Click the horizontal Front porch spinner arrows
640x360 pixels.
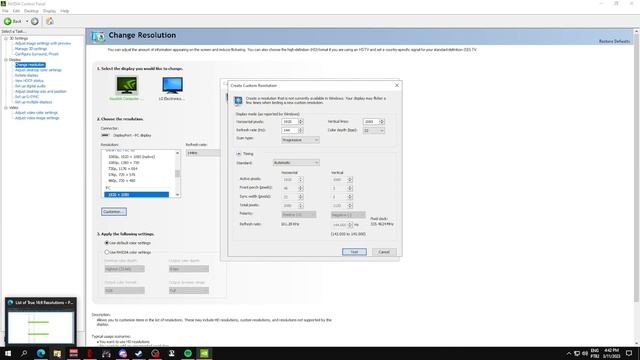click(301, 188)
